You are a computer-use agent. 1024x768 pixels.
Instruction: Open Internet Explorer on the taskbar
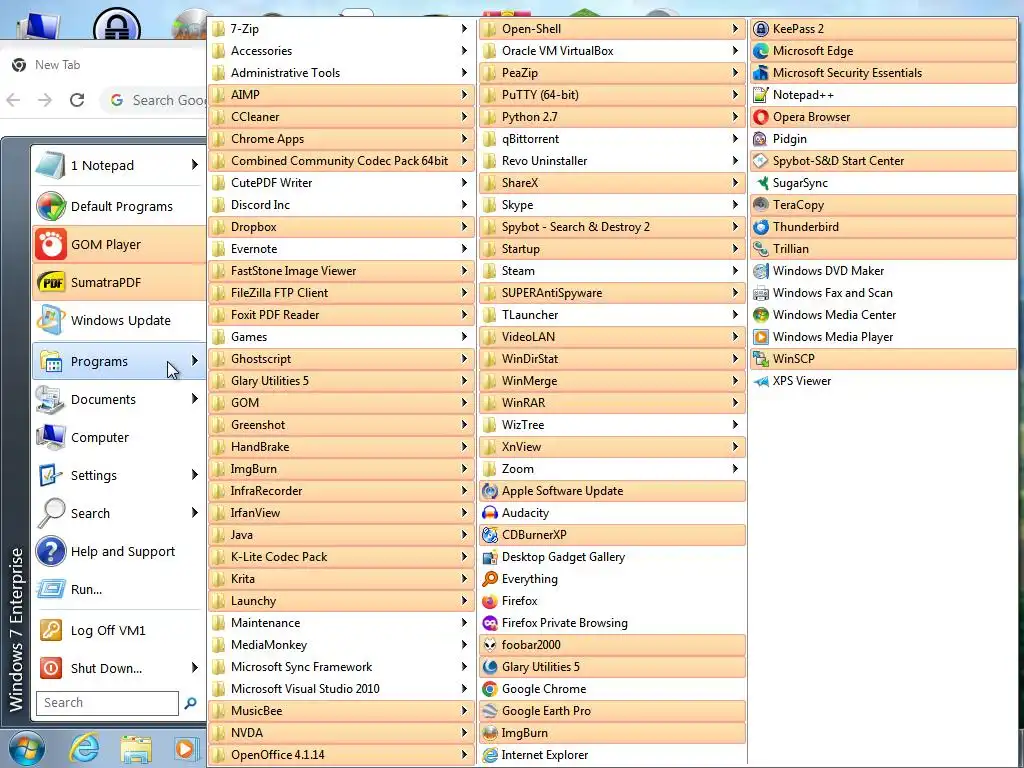(85, 749)
